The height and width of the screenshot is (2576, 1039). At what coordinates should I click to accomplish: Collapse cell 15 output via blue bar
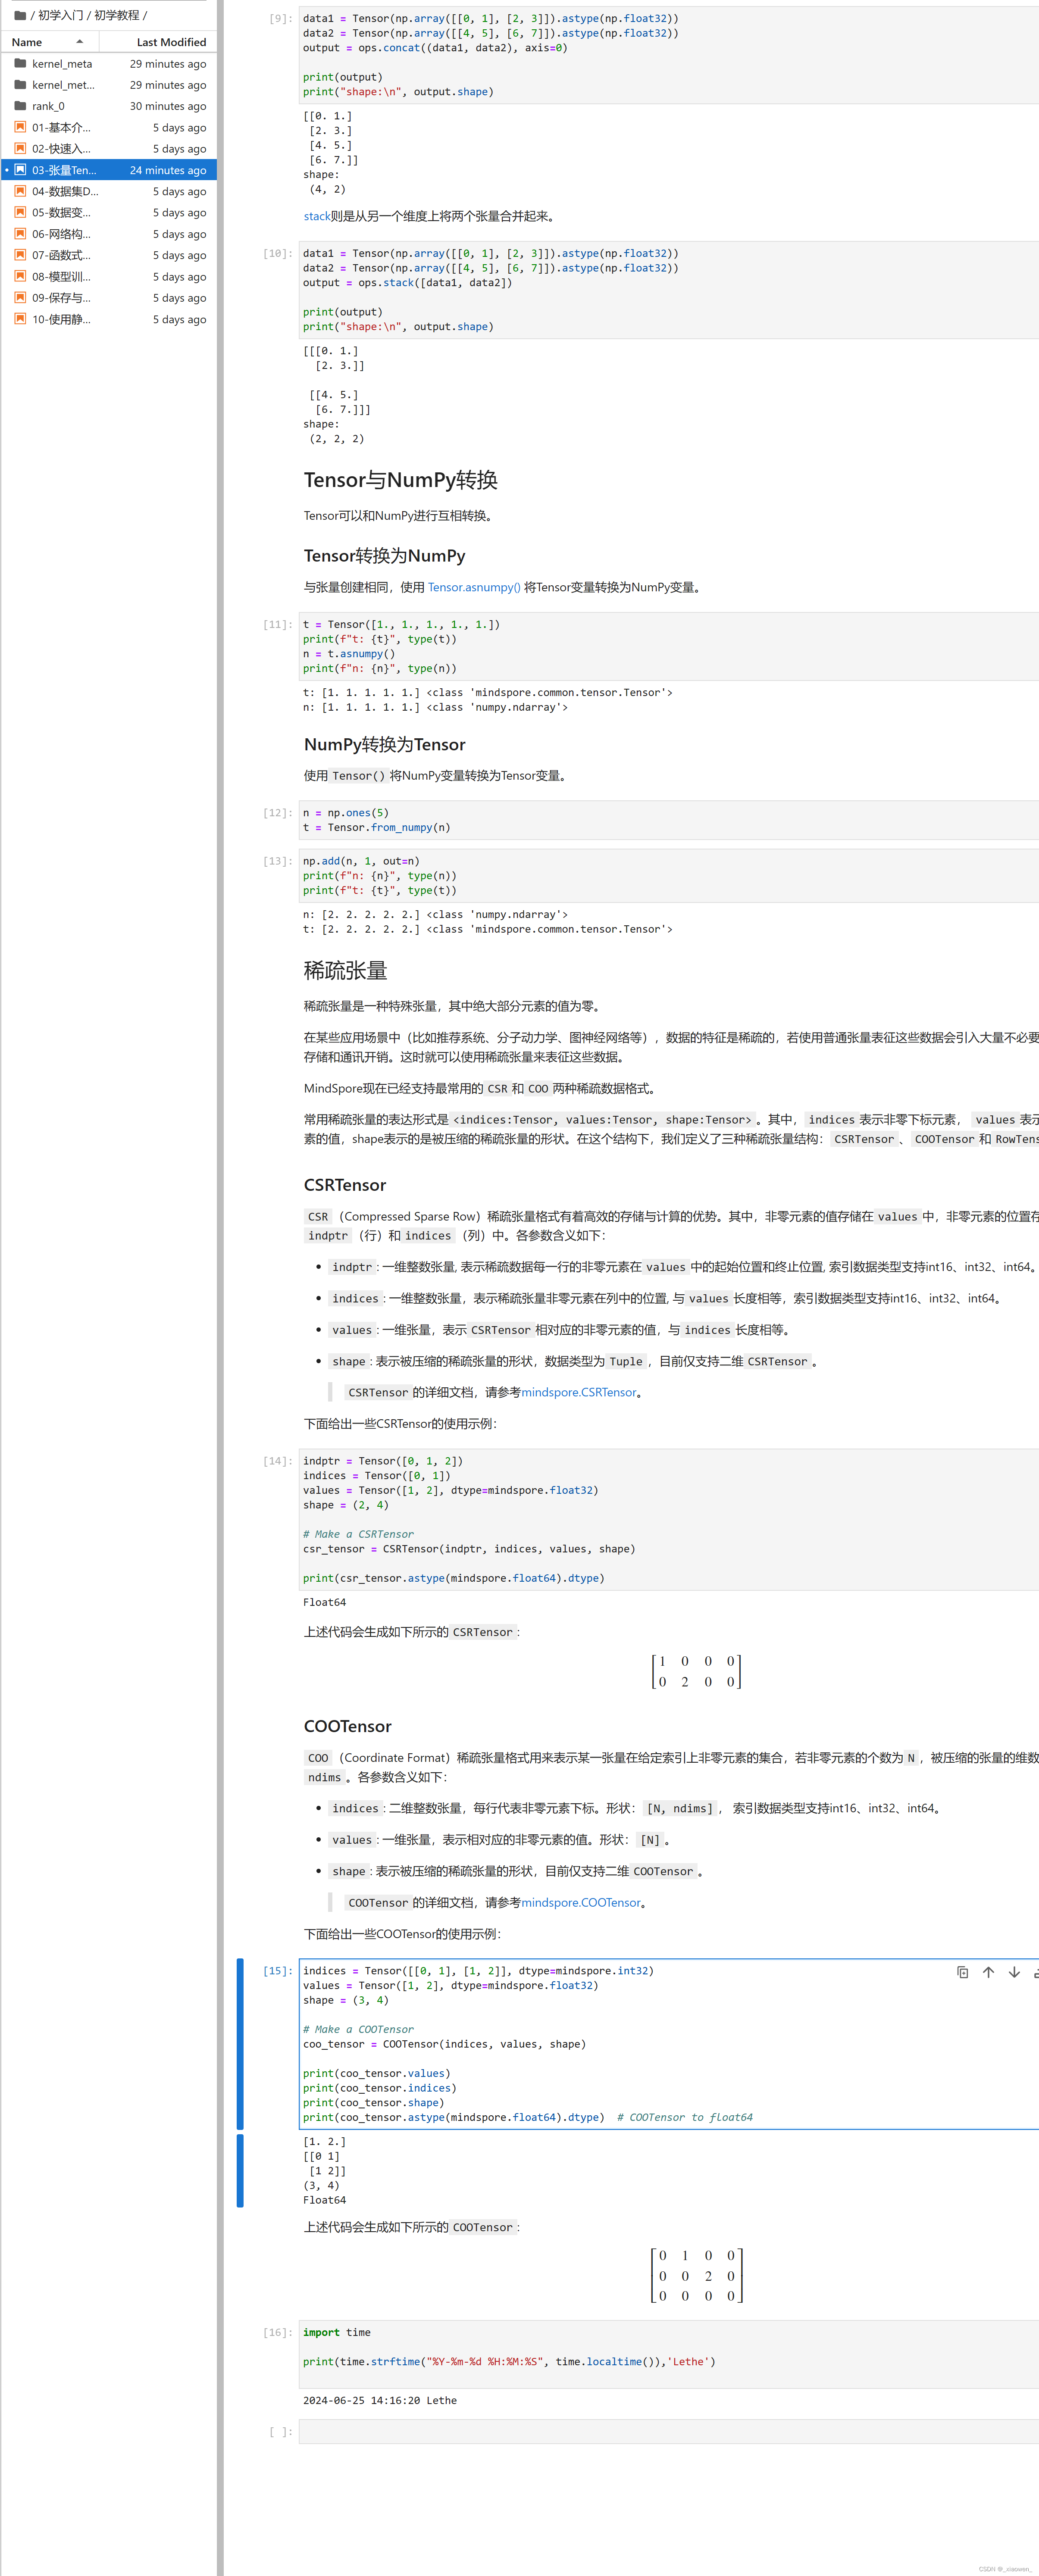(x=240, y=2170)
